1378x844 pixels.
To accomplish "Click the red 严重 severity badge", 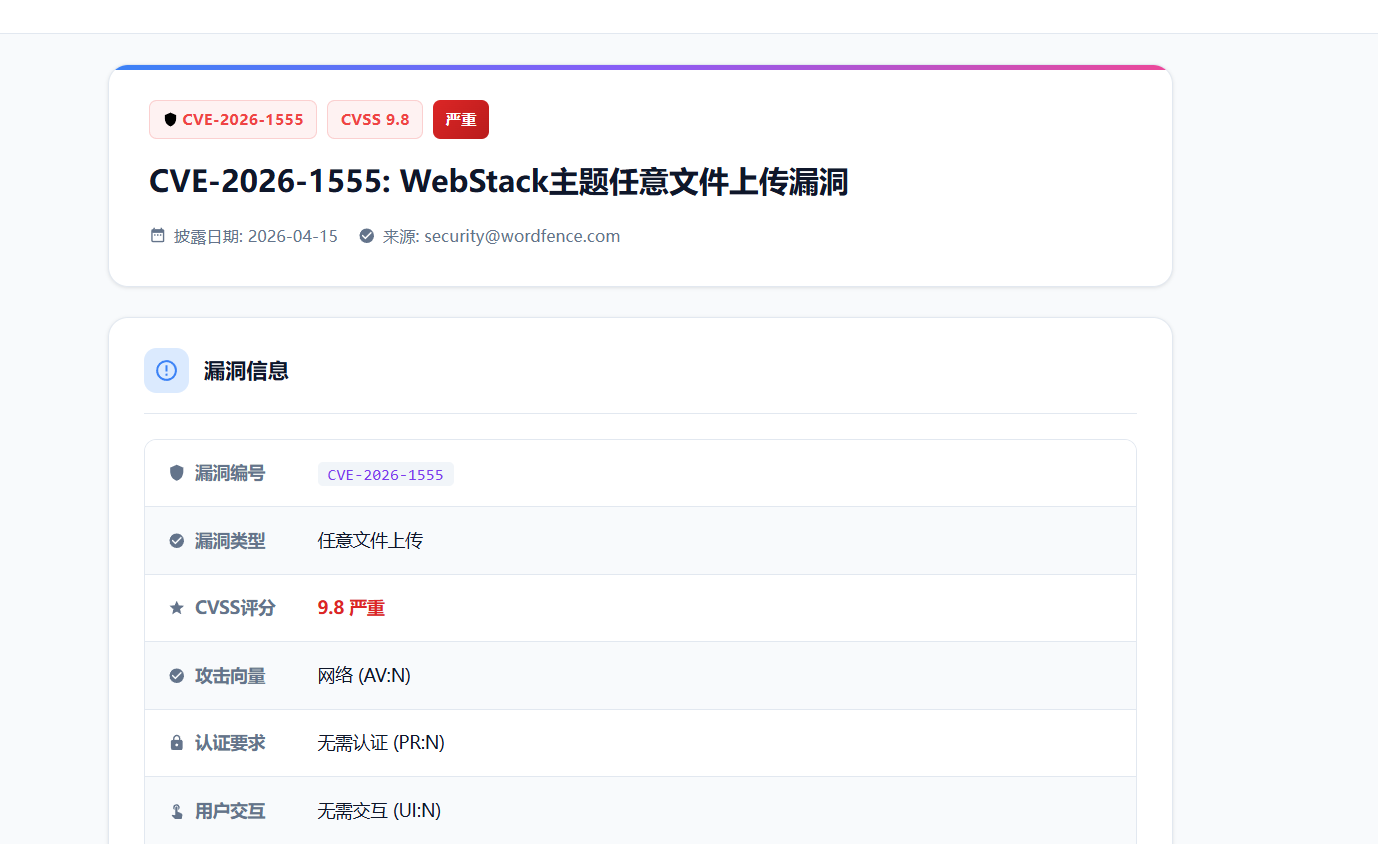I will click(461, 120).
